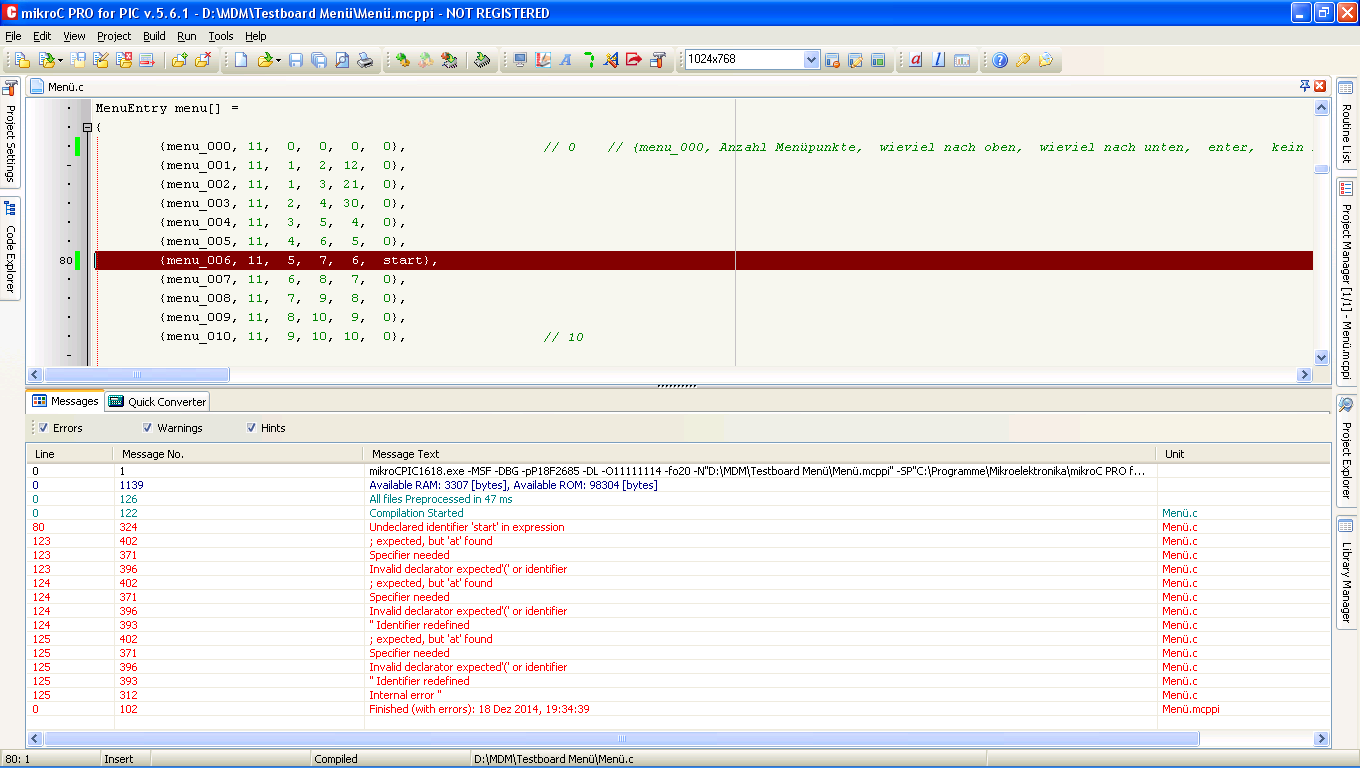Open the Project menu

click(x=114, y=36)
